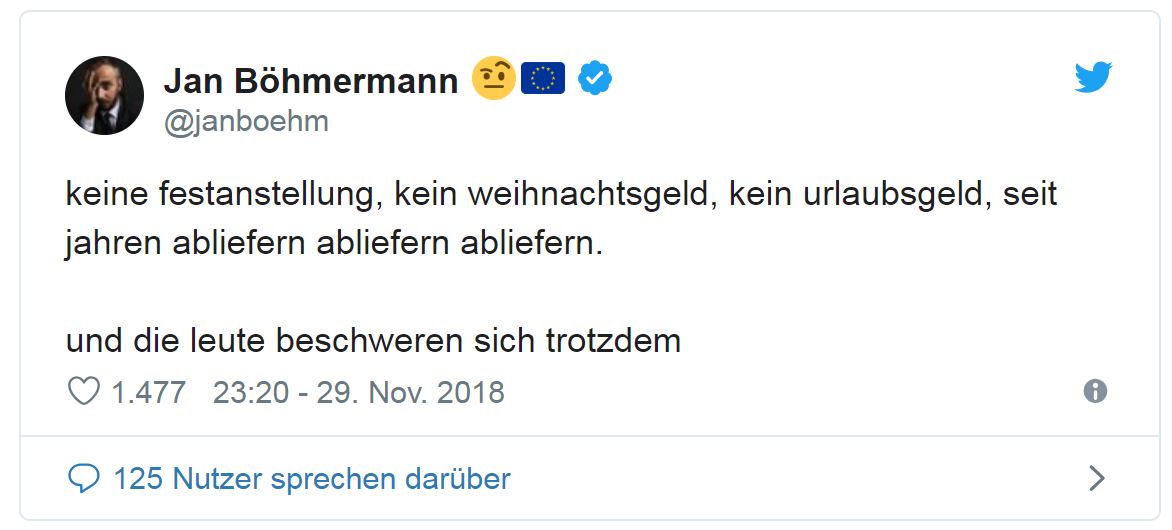This screenshot has width=1172, height=530.
Task: Open Jan Böhmermann's profile picture
Action: (104, 95)
